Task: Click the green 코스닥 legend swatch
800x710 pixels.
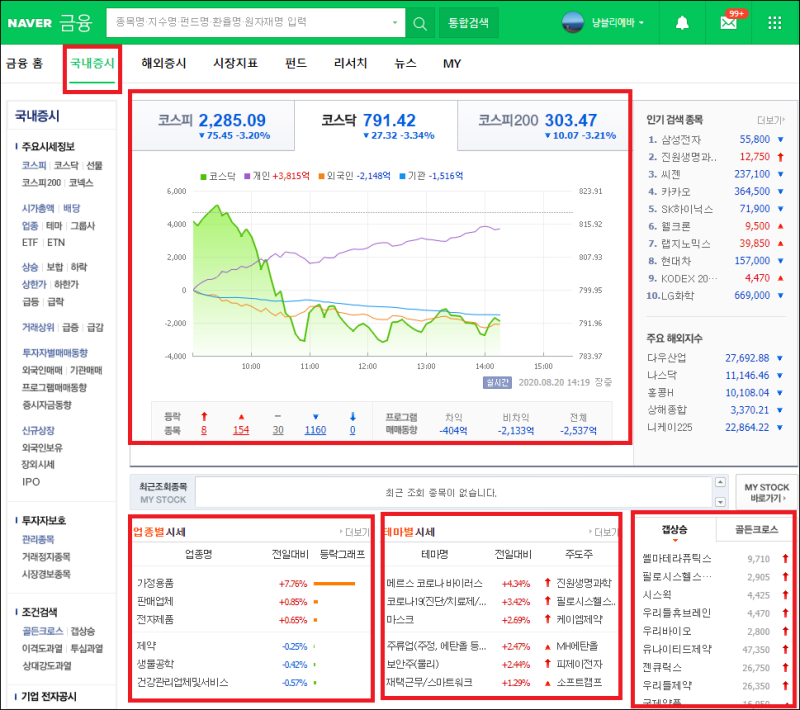Action: (203, 176)
